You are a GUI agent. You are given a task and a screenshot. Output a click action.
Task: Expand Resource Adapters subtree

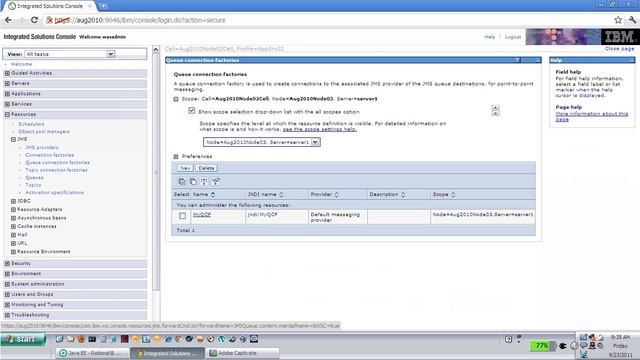point(13,209)
